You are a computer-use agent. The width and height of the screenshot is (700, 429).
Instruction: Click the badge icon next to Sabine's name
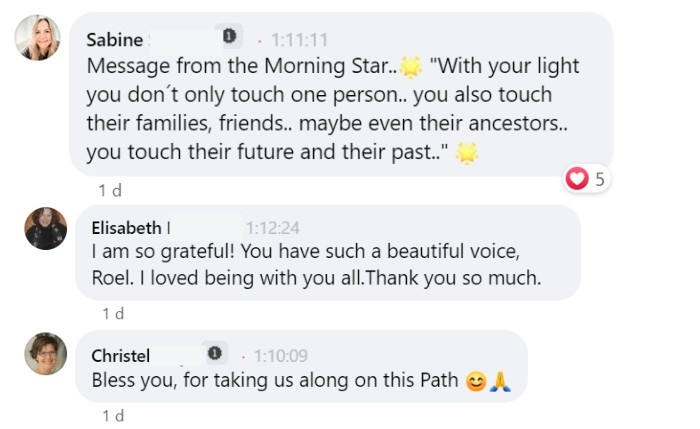pyautogui.click(x=229, y=37)
